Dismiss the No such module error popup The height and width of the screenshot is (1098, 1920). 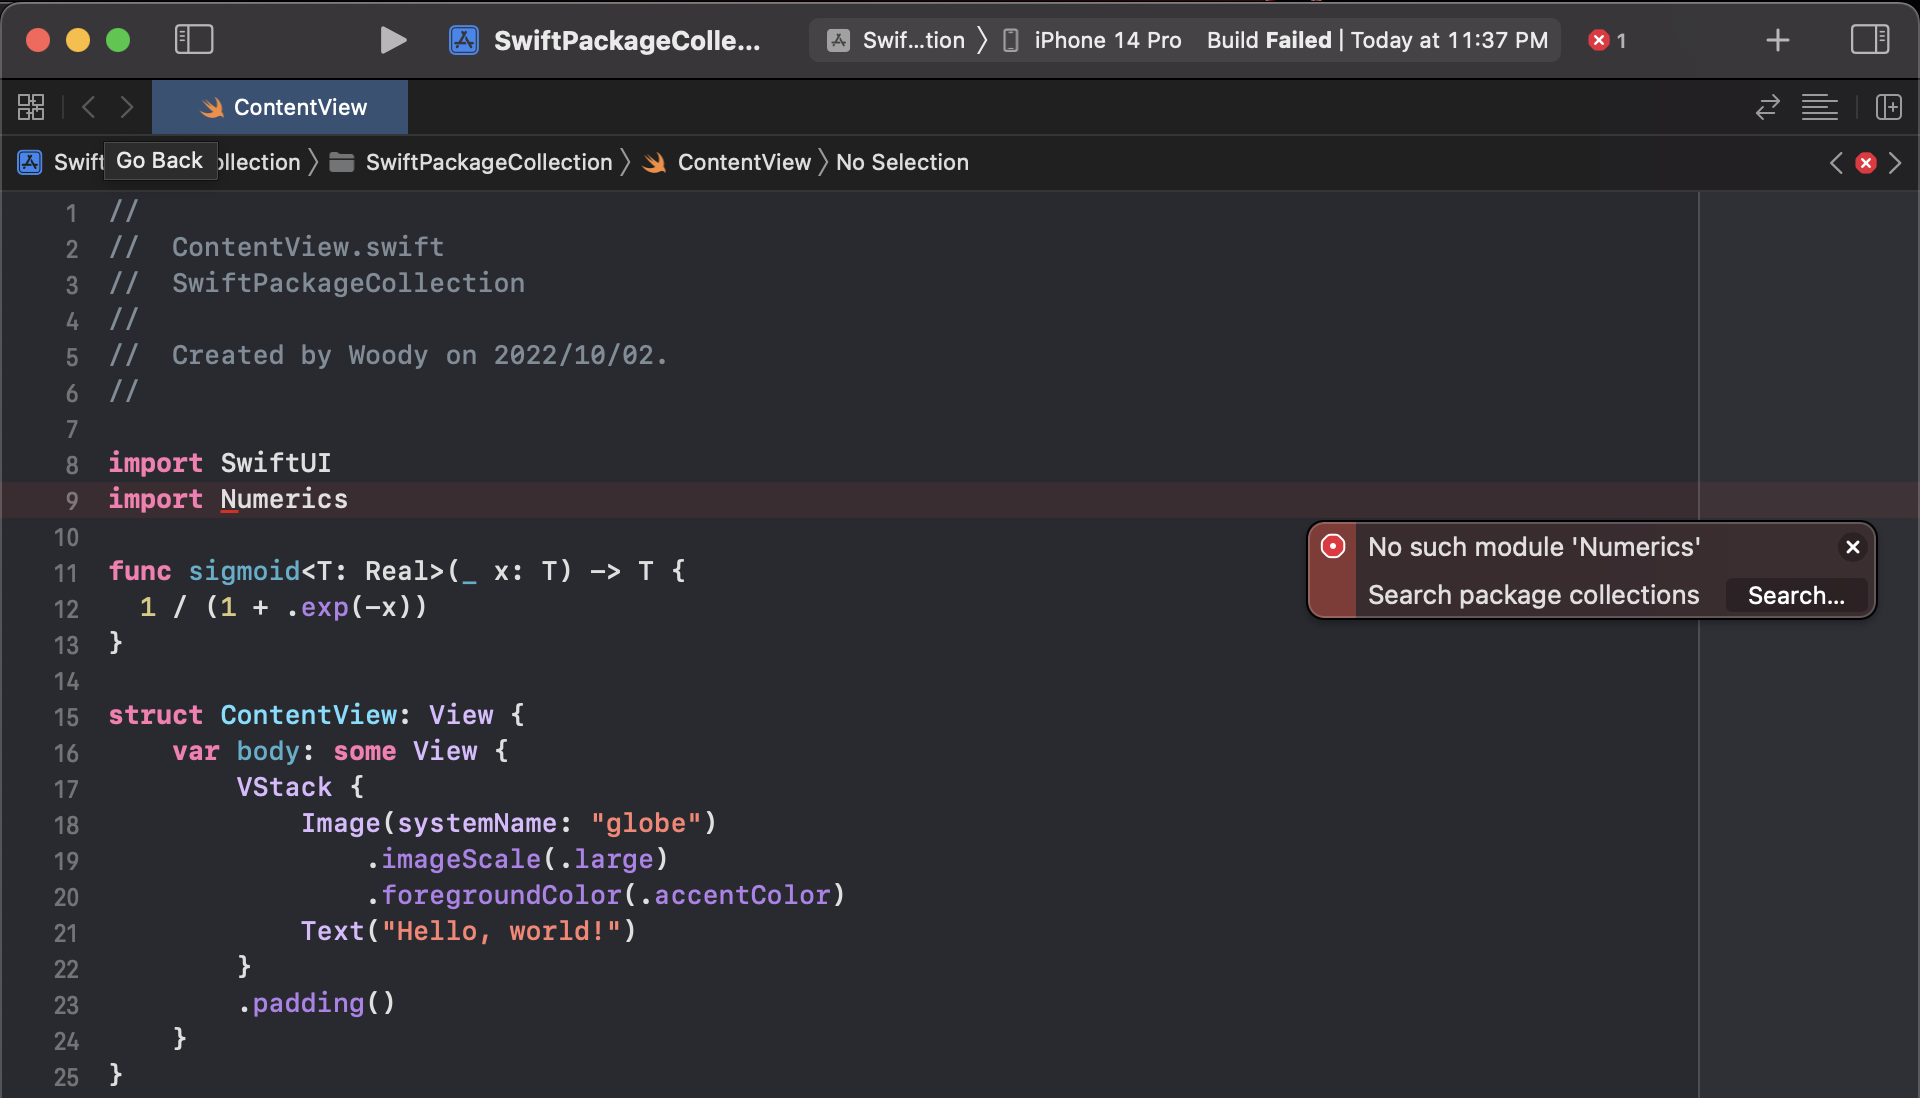point(1852,547)
